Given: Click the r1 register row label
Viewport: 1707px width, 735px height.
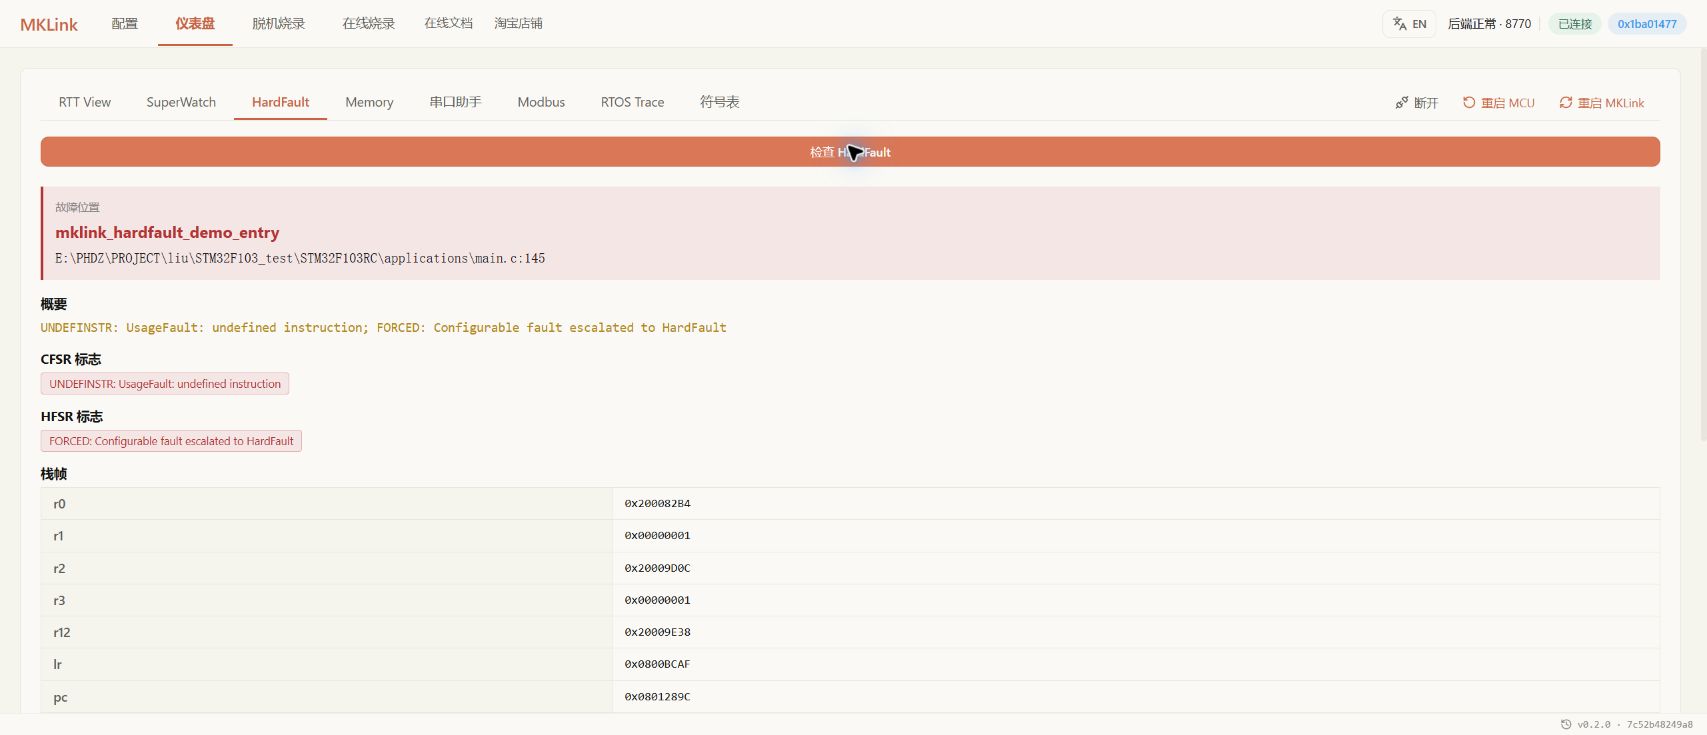Looking at the screenshot, I should (58, 536).
